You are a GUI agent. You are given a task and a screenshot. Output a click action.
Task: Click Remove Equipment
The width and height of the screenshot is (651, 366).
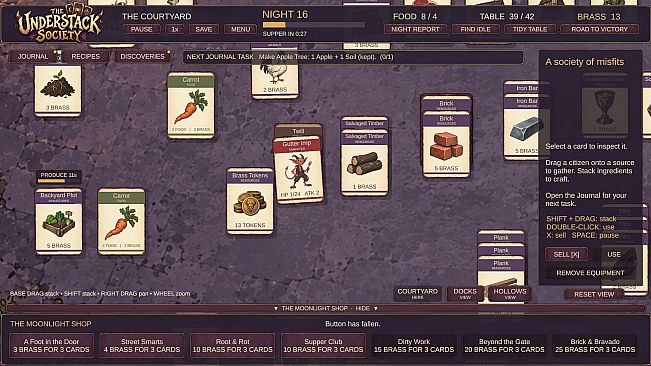click(x=590, y=273)
